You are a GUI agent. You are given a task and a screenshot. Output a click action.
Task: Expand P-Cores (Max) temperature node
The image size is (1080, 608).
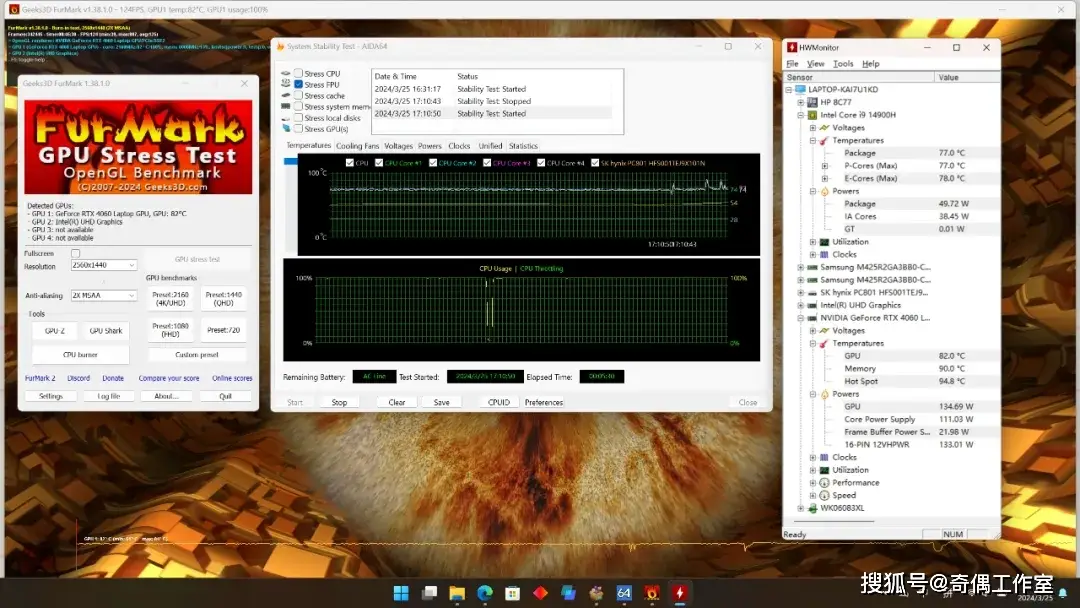[825, 166]
